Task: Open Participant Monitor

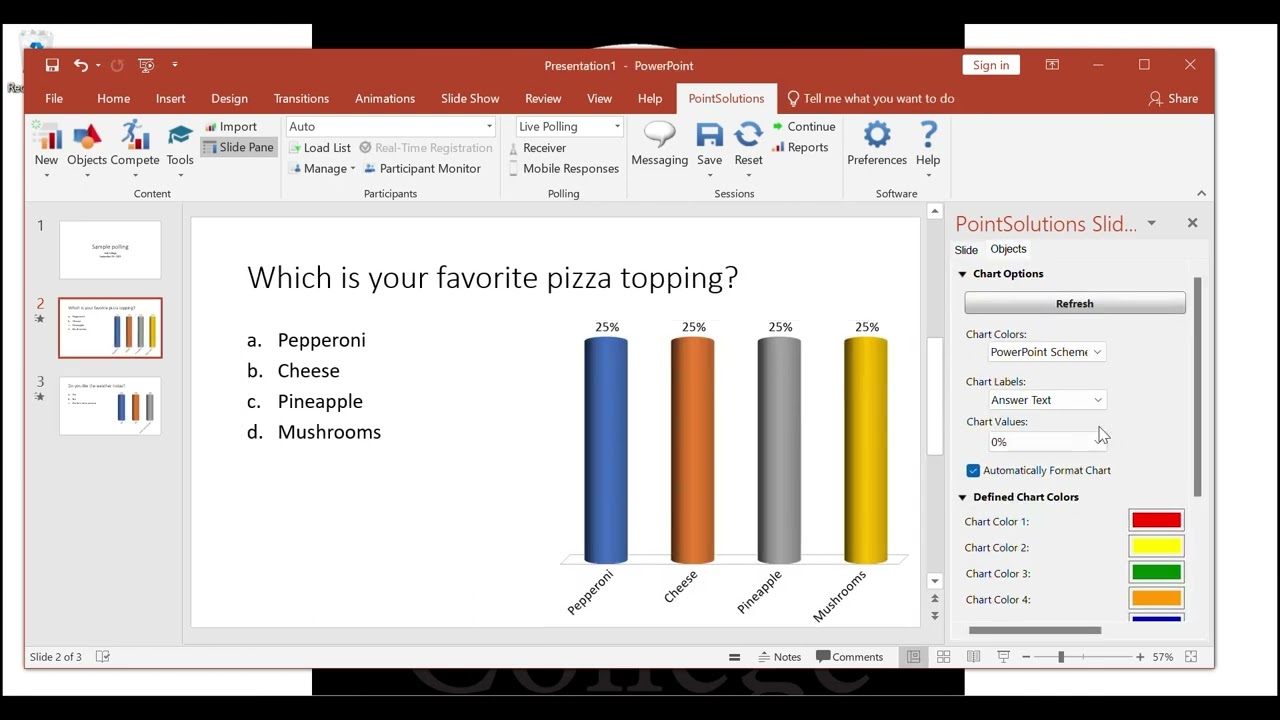Action: coord(422,169)
